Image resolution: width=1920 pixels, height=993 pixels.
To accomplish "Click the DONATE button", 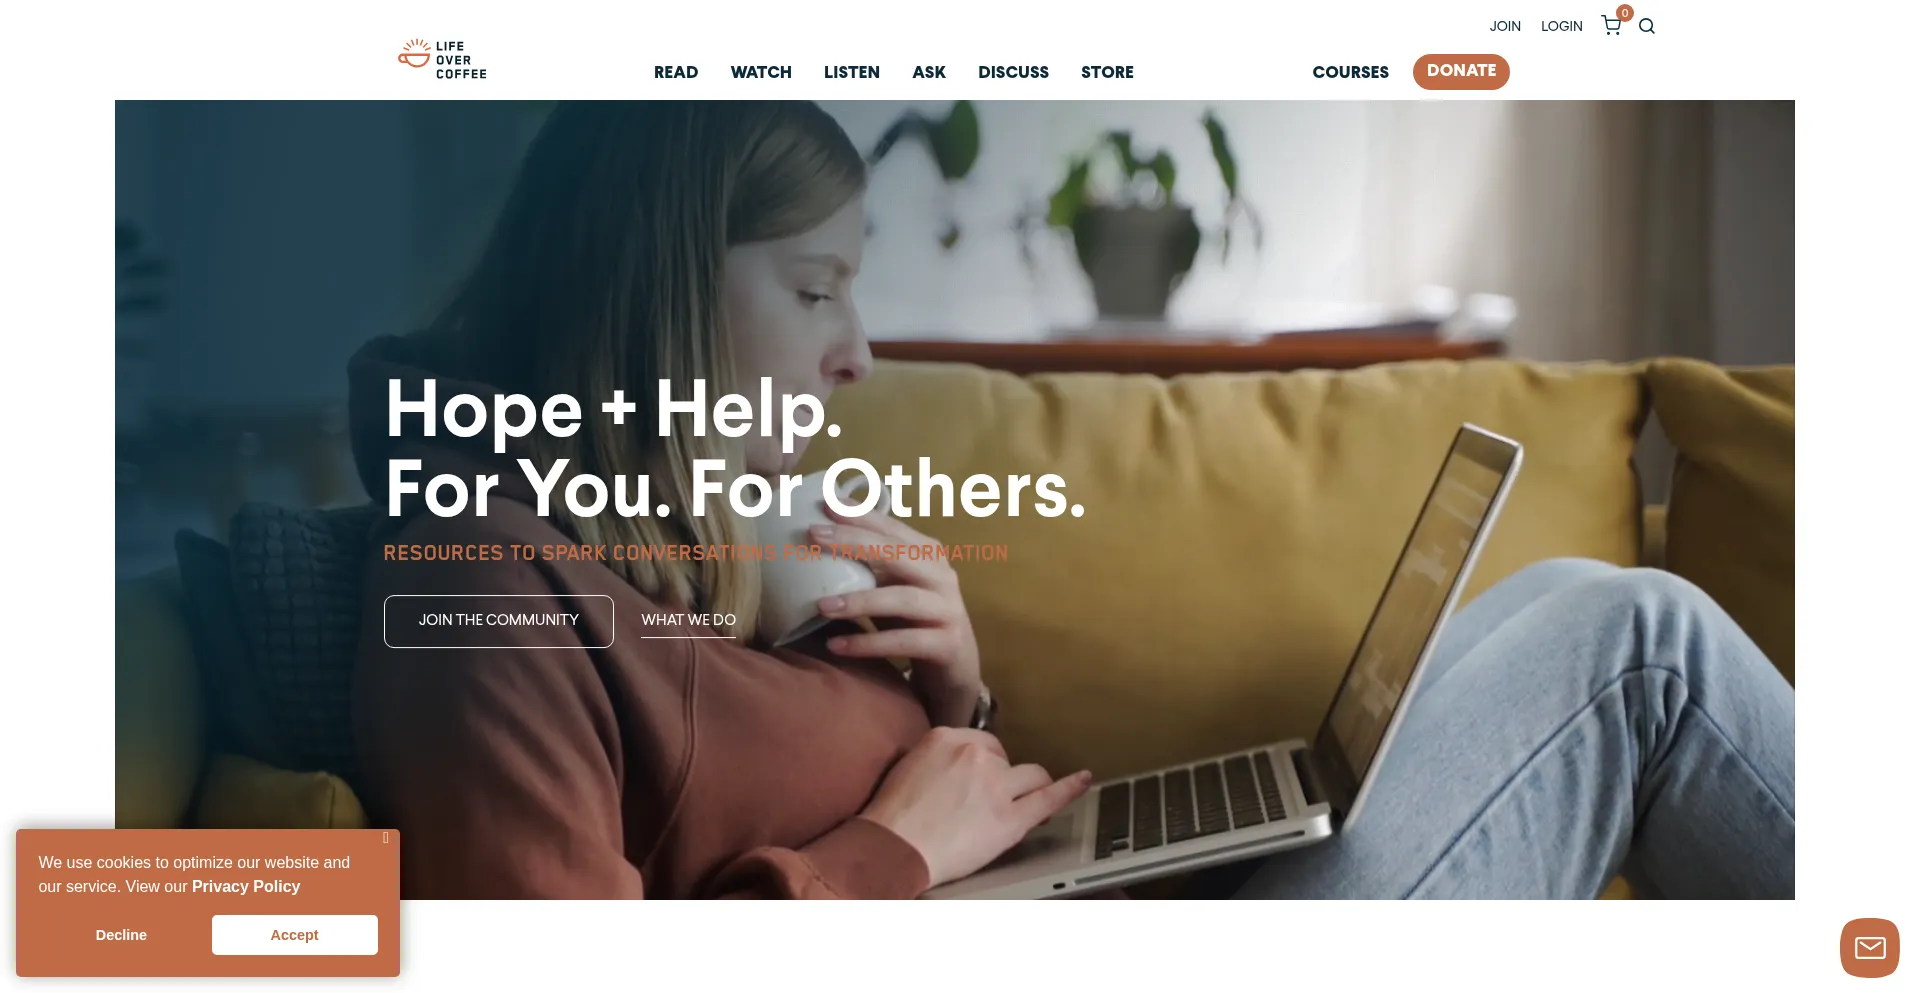I will [x=1461, y=71].
